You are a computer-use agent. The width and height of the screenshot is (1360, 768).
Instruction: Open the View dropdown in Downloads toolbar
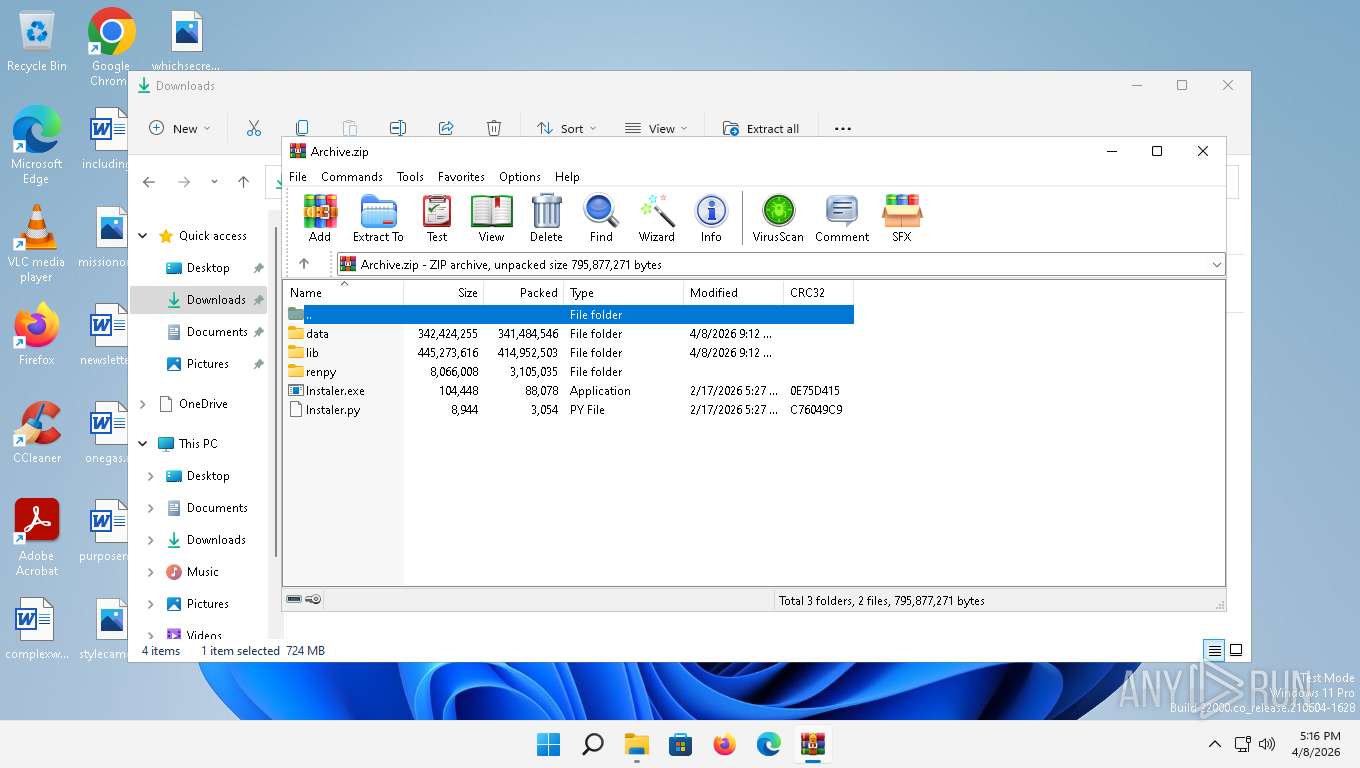pyautogui.click(x=656, y=128)
